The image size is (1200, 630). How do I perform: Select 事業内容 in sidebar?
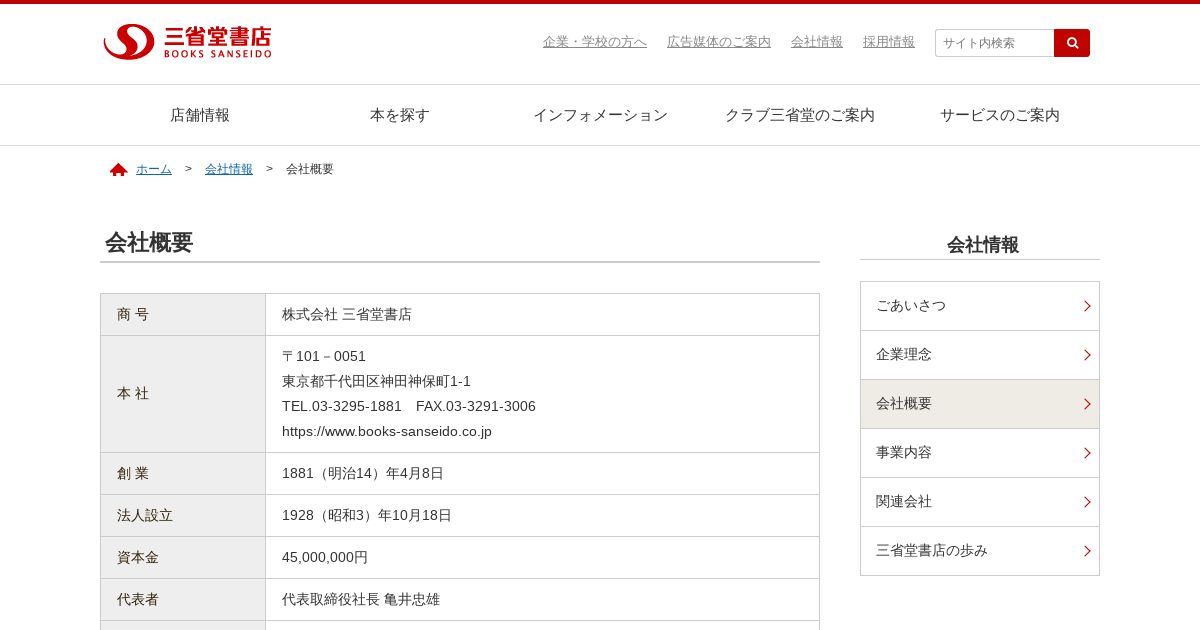(980, 453)
